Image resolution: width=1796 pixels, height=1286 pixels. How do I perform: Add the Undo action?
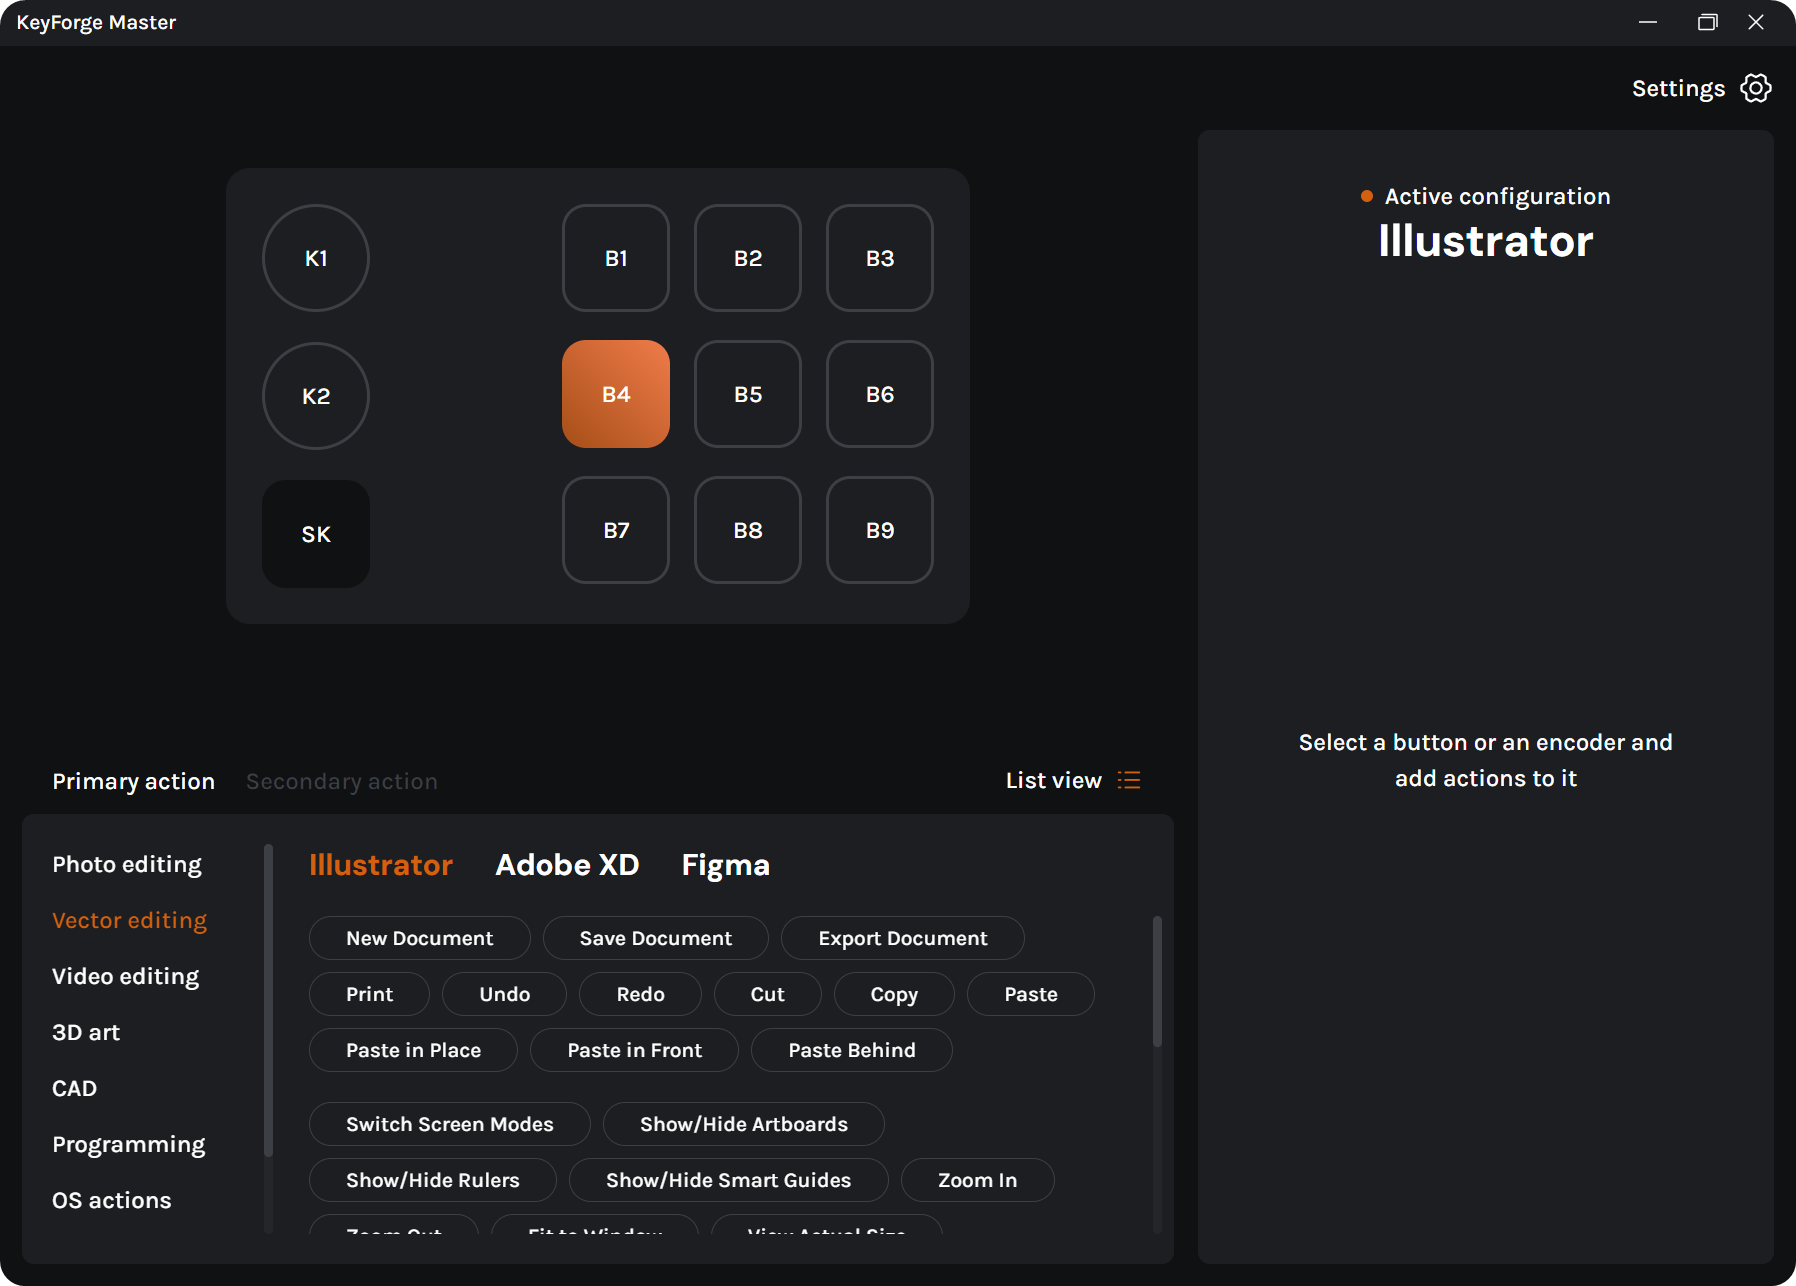[505, 994]
